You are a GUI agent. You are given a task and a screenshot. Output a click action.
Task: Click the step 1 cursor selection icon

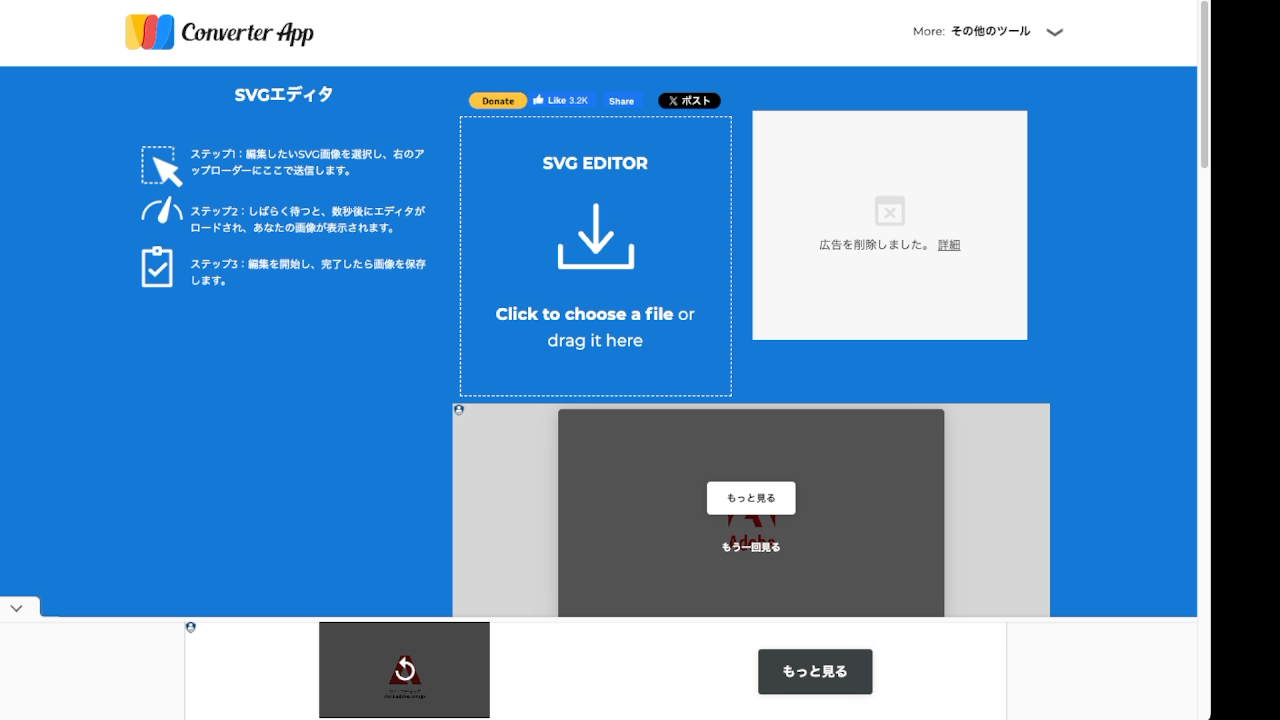161,166
